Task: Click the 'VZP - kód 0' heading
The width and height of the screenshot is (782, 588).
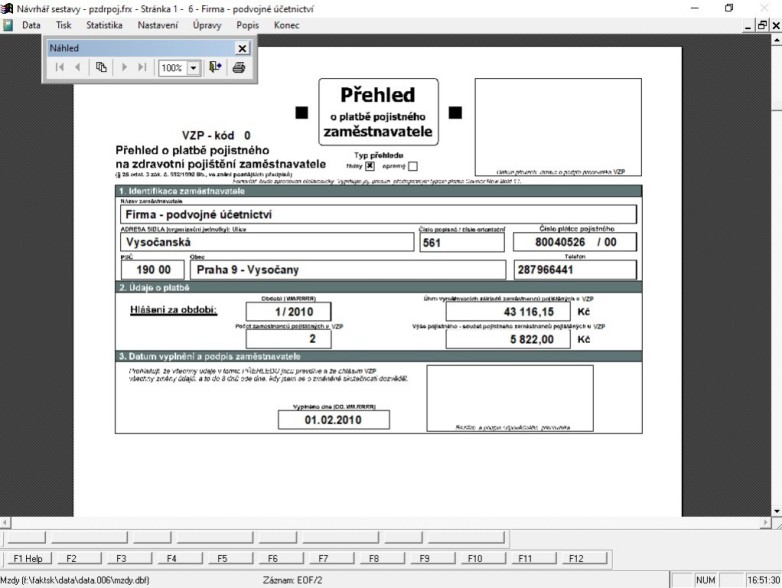Action: coord(216,135)
